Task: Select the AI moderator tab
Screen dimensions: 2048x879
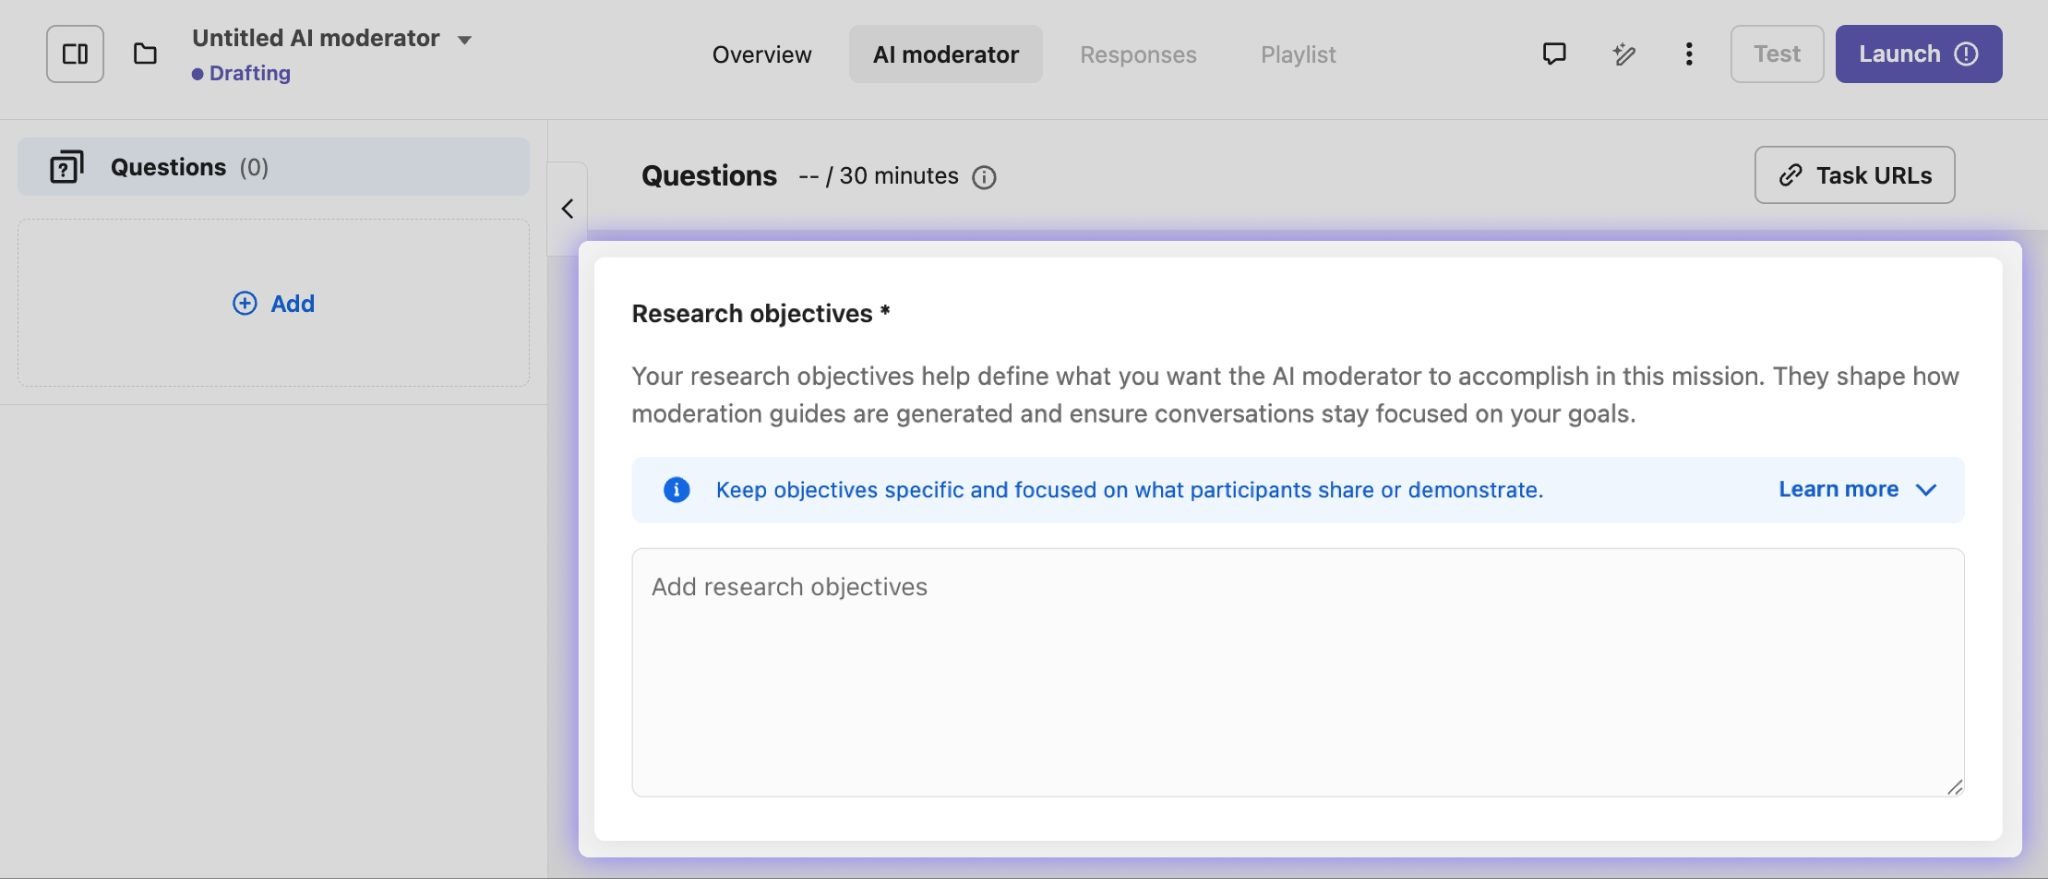Action: tap(945, 55)
